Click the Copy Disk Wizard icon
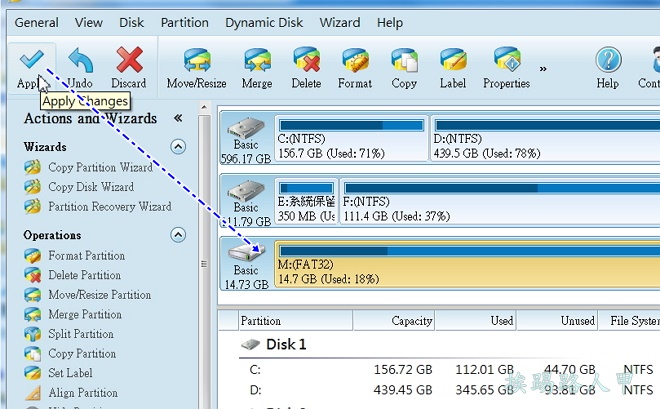The height and width of the screenshot is (409, 660). (x=32, y=186)
